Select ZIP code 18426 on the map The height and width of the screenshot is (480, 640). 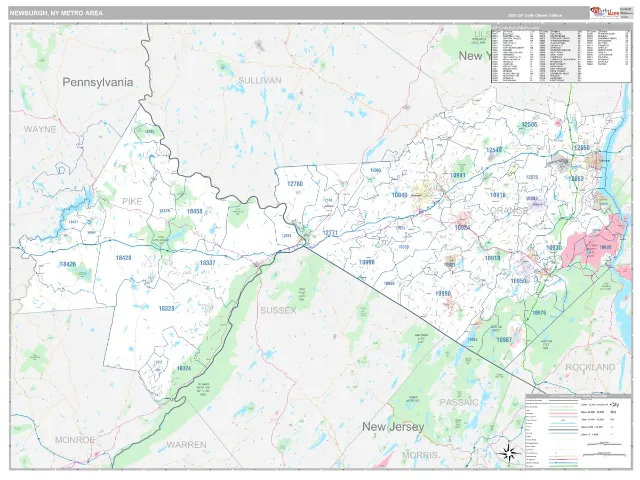pyautogui.click(x=68, y=264)
